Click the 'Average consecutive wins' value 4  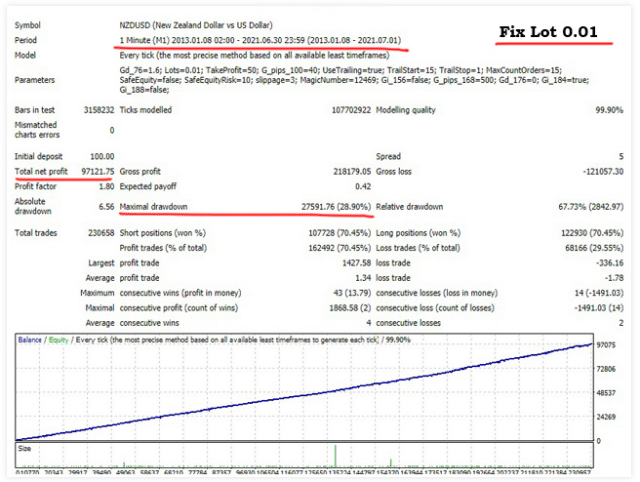[369, 323]
